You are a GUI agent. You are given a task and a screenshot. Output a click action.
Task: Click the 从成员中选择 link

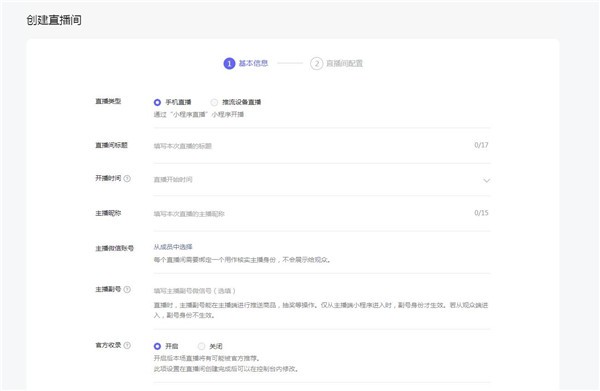pyautogui.click(x=173, y=247)
